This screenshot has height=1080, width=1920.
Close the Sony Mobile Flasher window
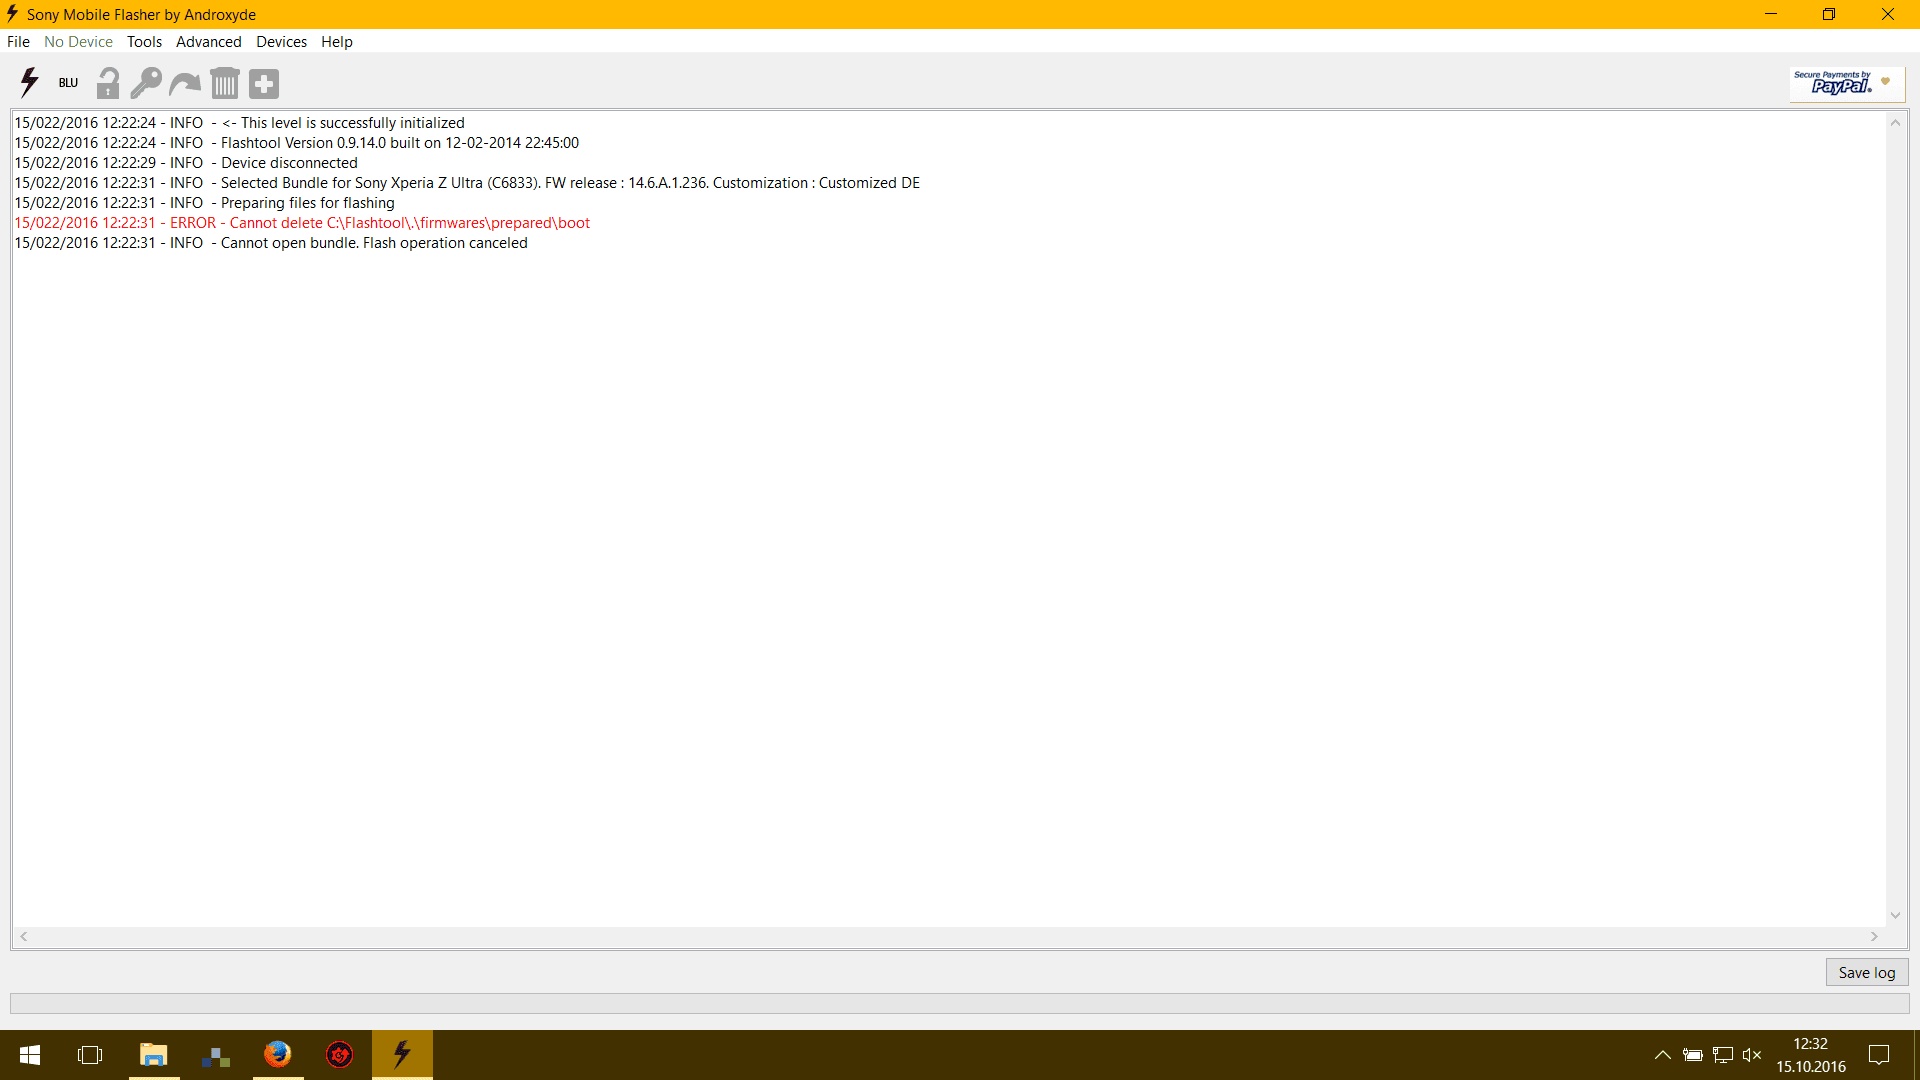pyautogui.click(x=1888, y=14)
